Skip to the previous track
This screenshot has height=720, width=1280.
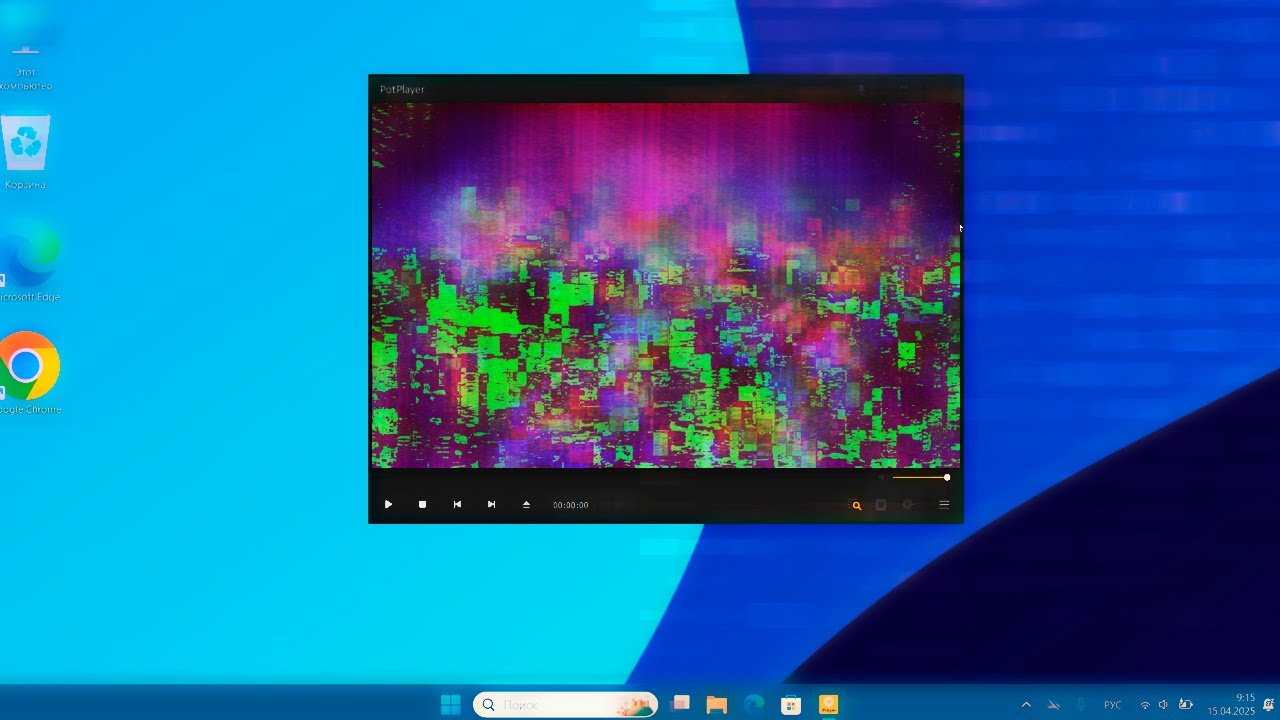point(457,505)
